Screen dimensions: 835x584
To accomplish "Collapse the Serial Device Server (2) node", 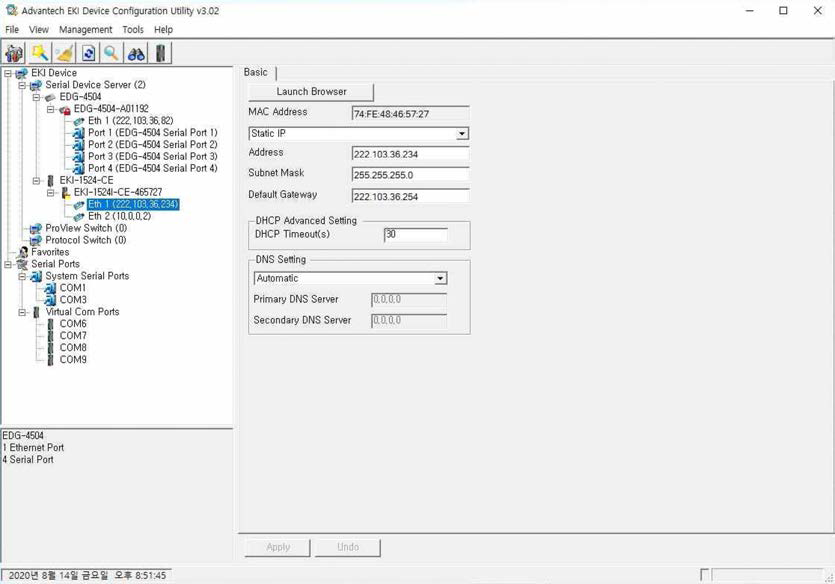I will click(x=22, y=85).
